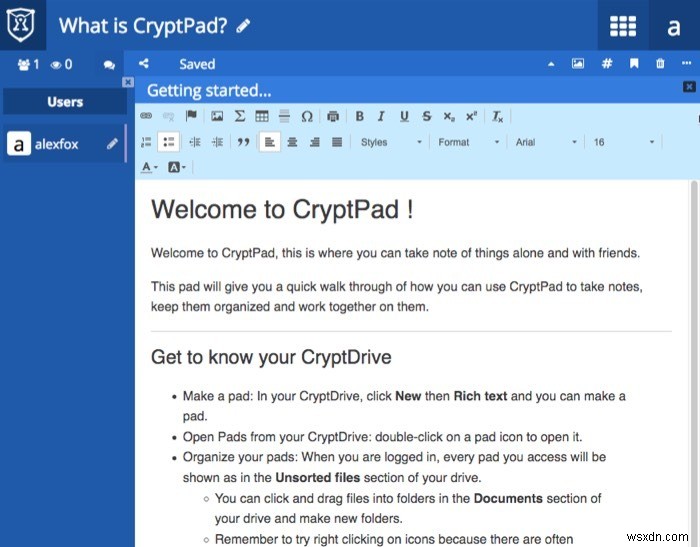The height and width of the screenshot is (547, 700).
Task: Justify text
Action: pos(337,142)
